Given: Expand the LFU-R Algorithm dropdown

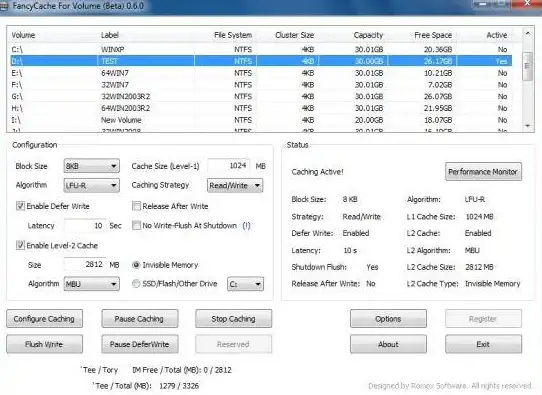Looking at the screenshot, I should point(92,185).
